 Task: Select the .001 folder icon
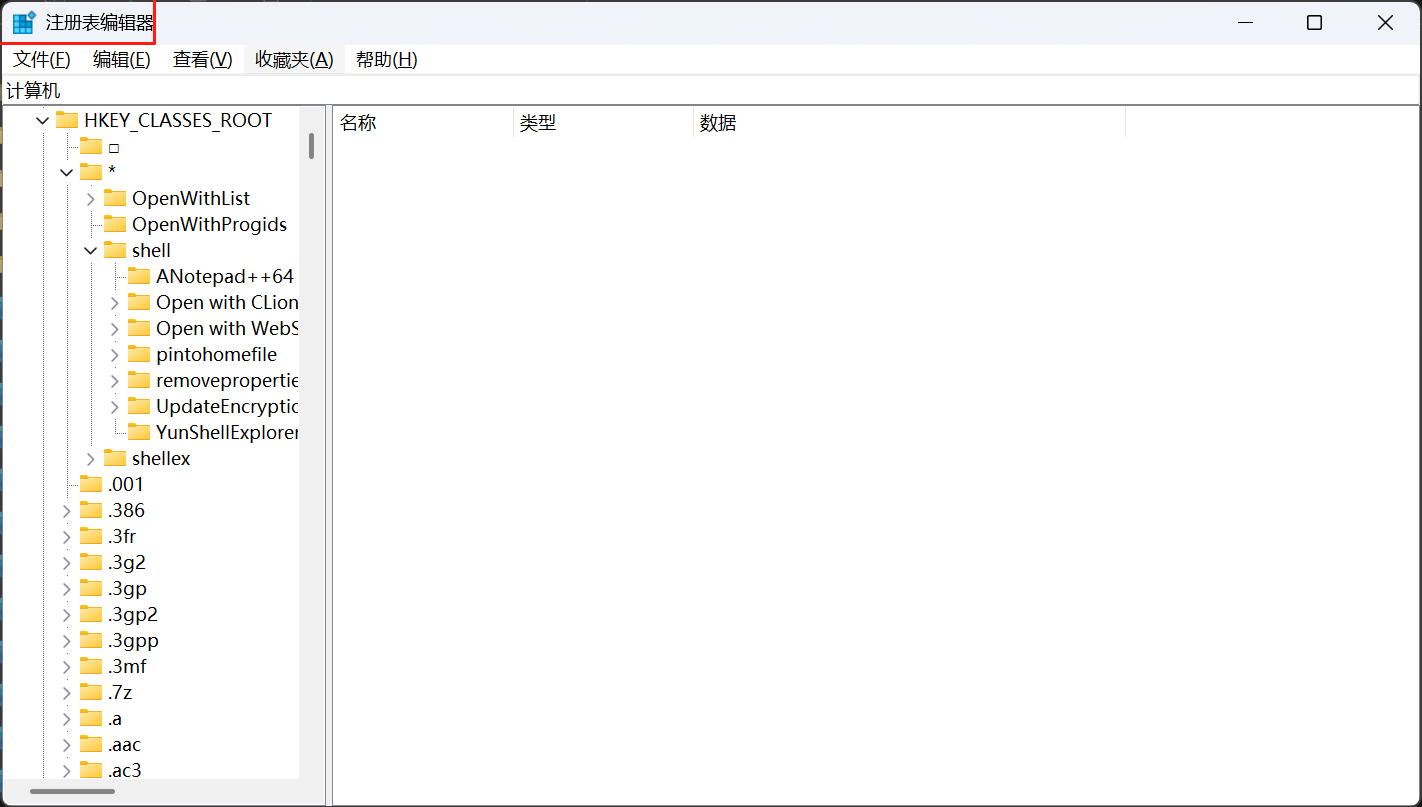point(91,484)
